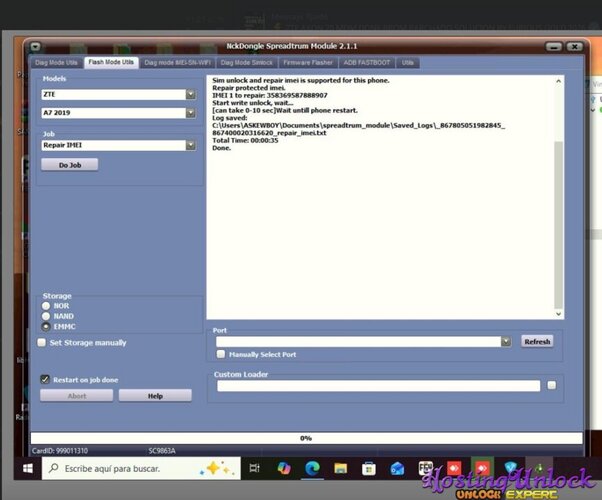Open File Explorer from the taskbar
This screenshot has height=500, width=602.
(x=340, y=468)
